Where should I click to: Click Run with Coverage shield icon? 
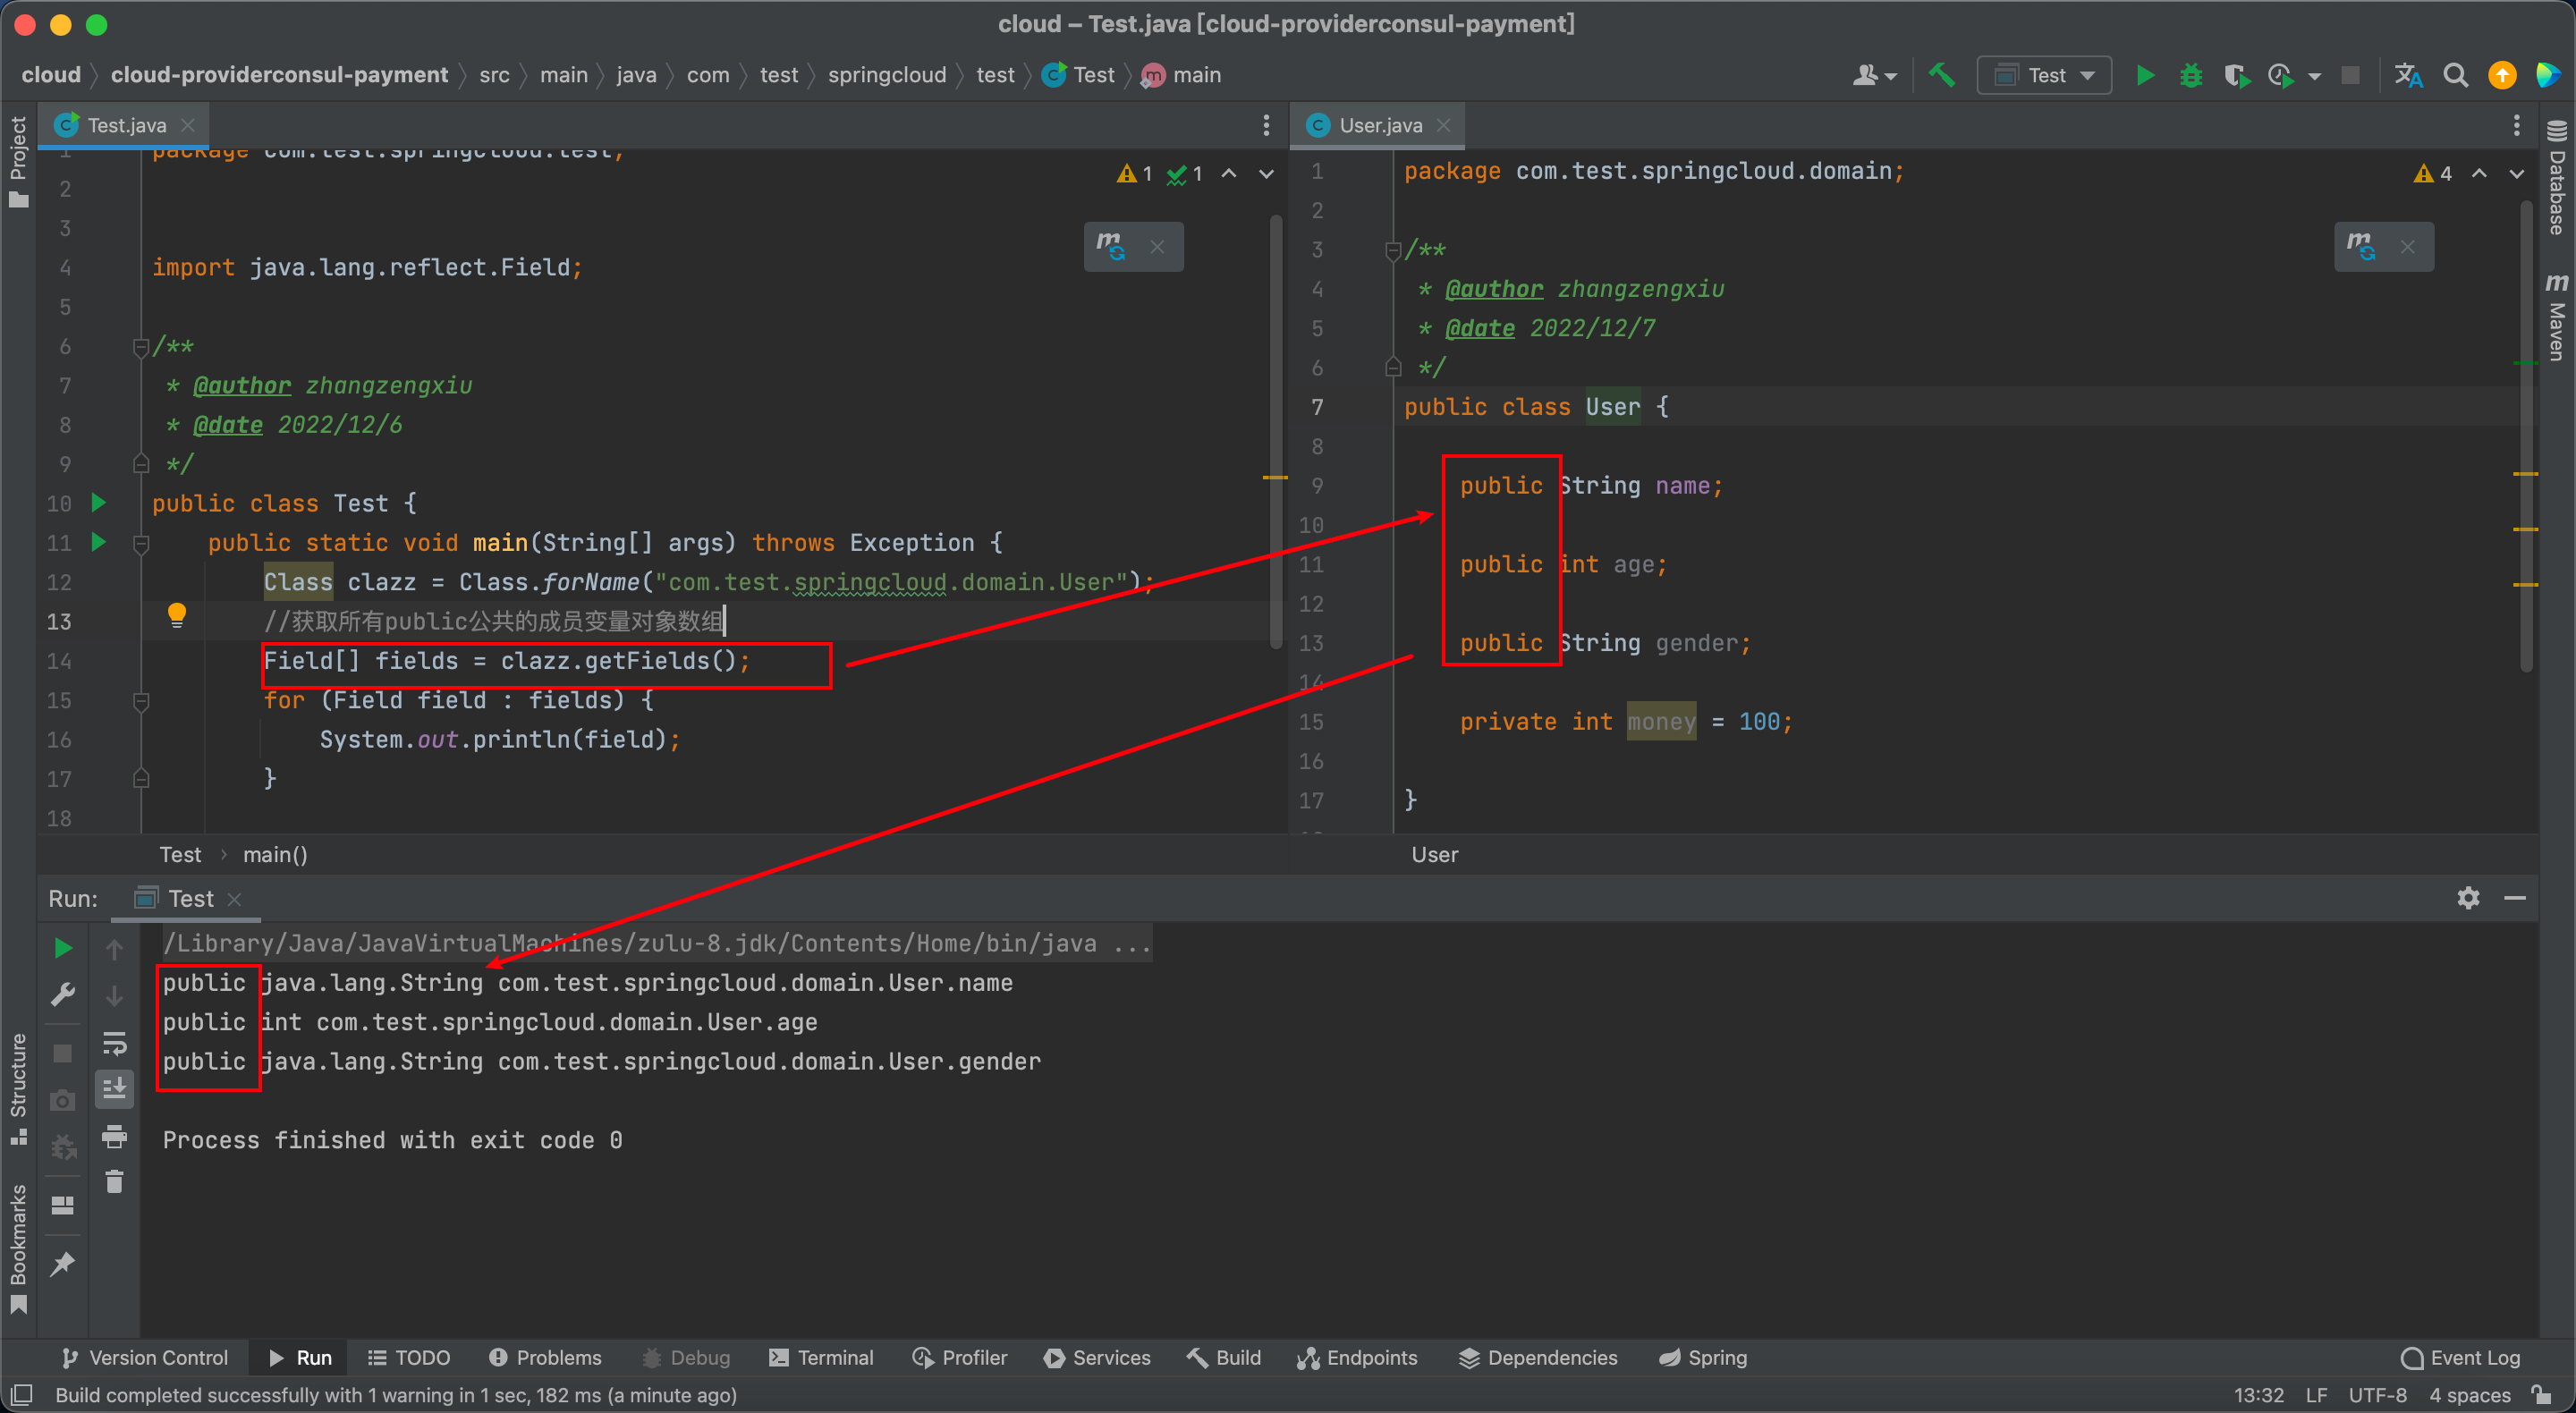pyautogui.click(x=2236, y=76)
